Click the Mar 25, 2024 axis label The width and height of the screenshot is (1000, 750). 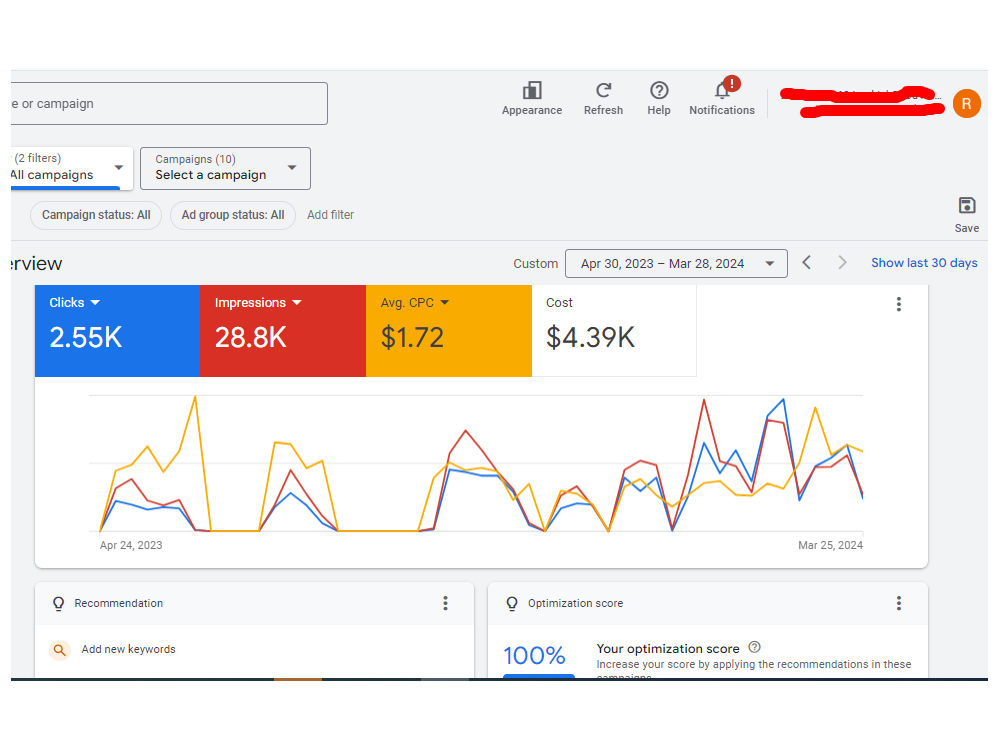830,545
